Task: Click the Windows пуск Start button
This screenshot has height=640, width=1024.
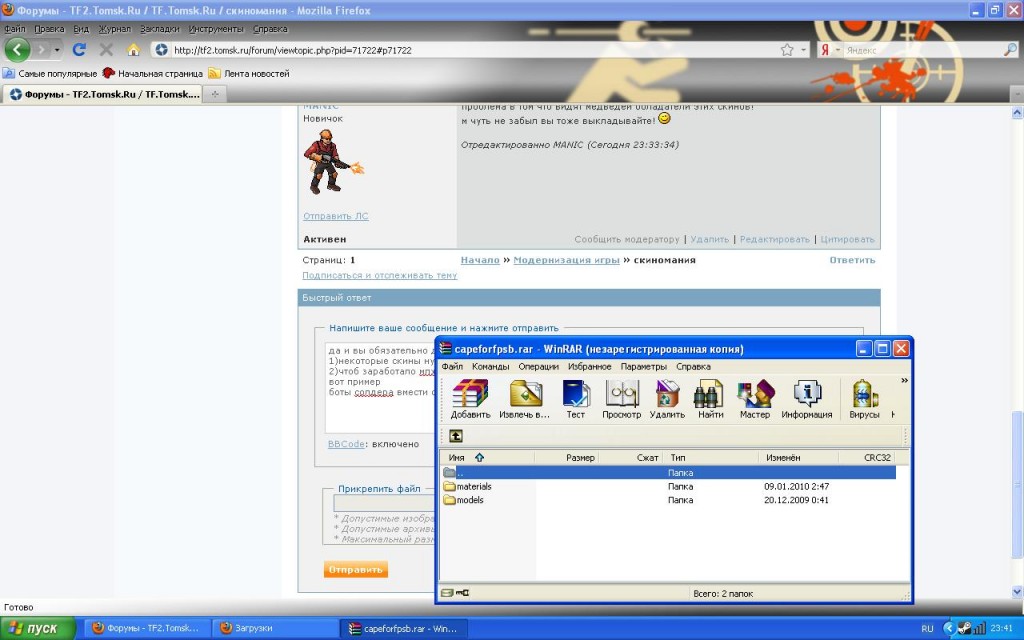Action: pyautogui.click(x=38, y=628)
